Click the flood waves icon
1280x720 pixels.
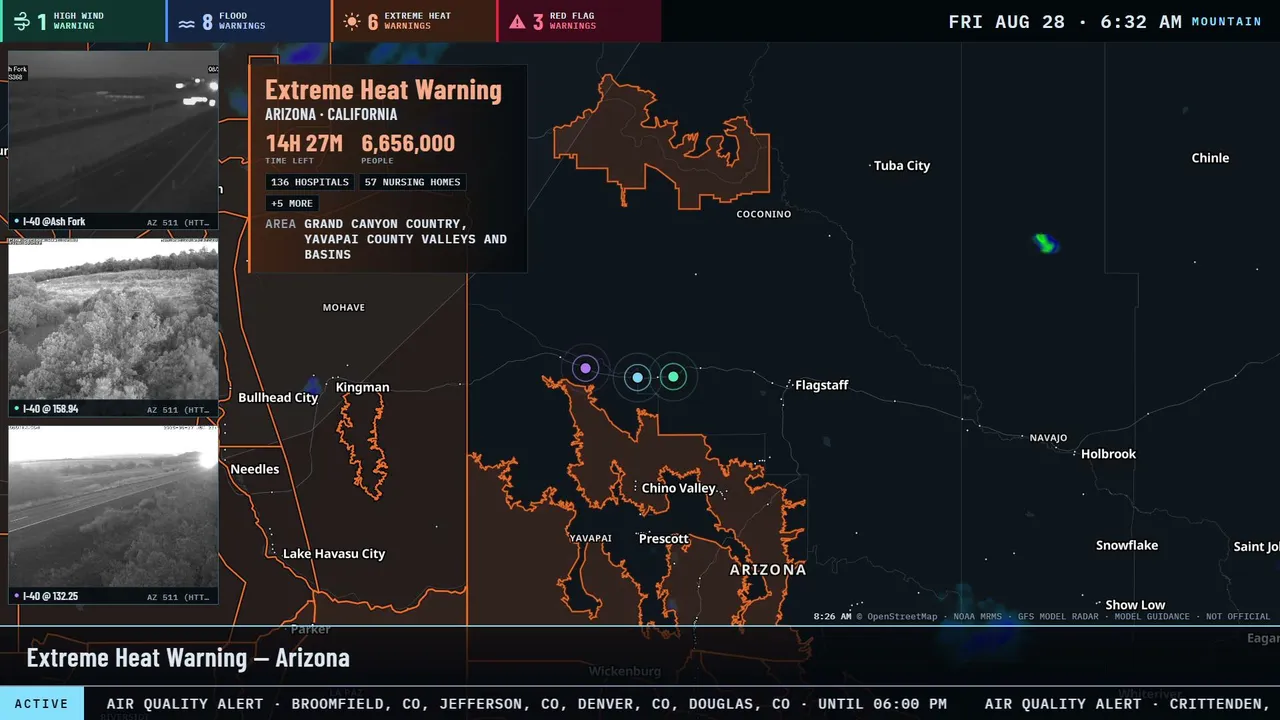[186, 22]
